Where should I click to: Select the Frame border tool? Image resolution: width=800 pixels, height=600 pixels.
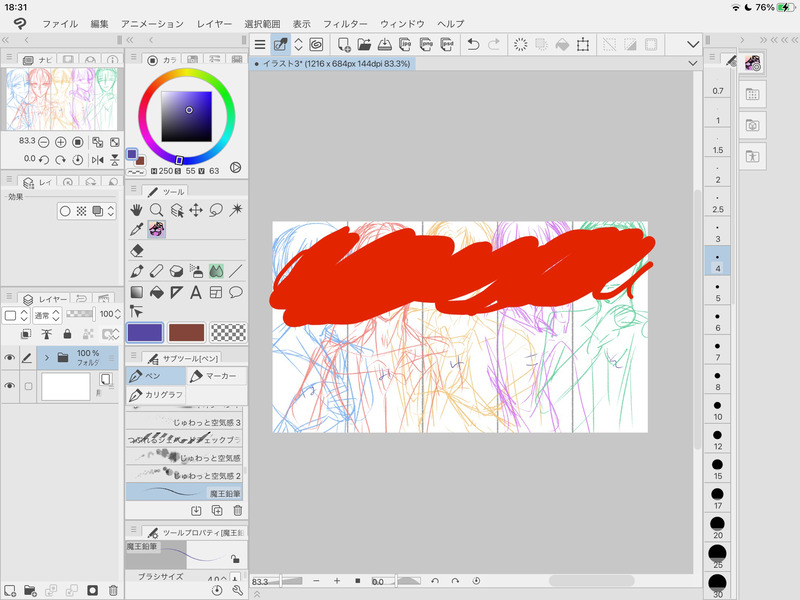tap(216, 292)
